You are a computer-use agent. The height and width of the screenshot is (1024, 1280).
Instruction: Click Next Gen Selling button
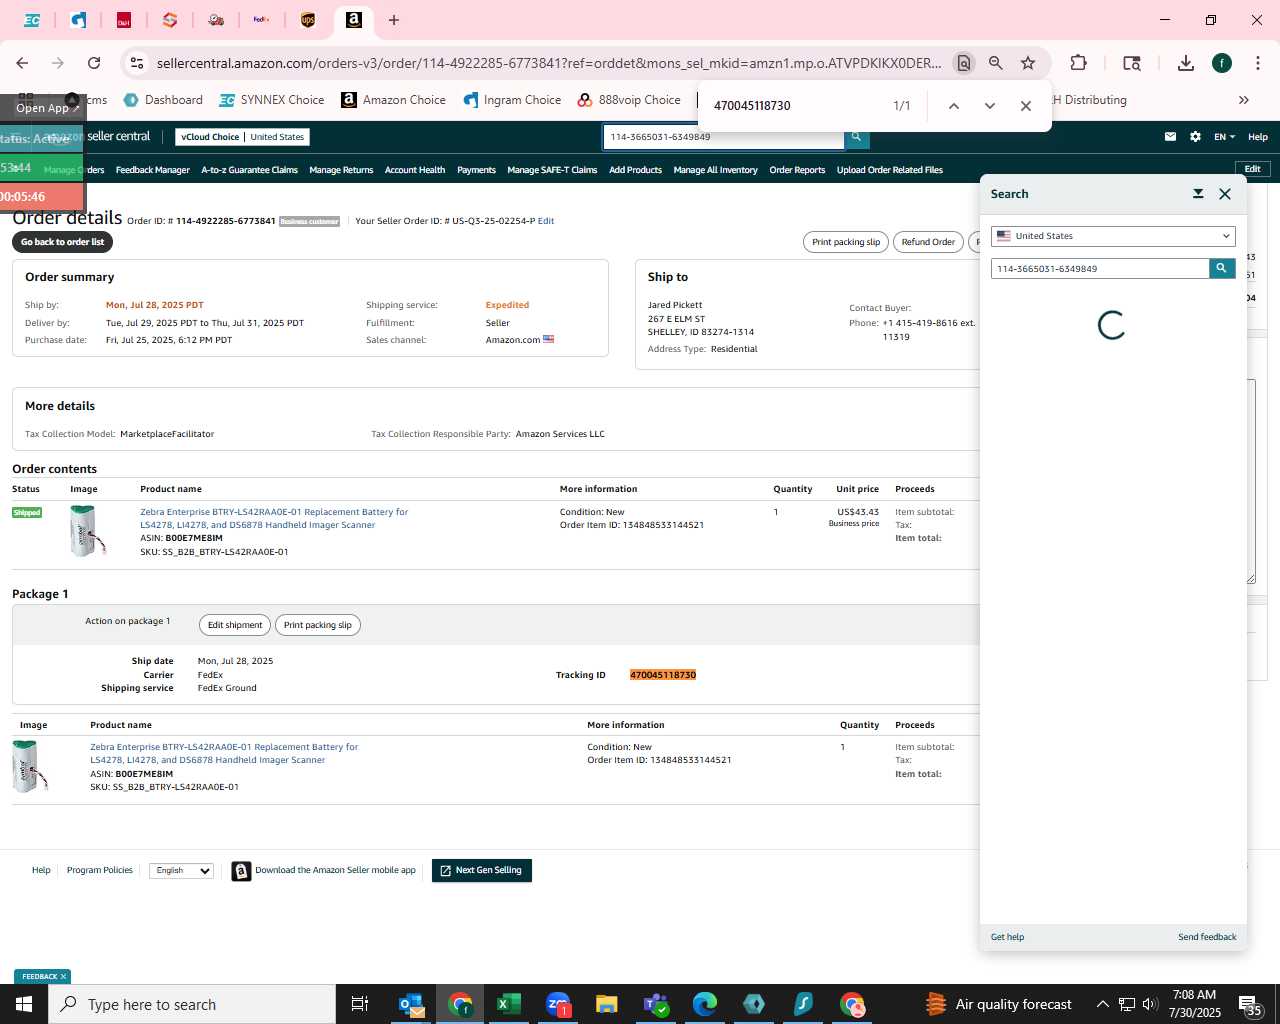pyautogui.click(x=482, y=871)
